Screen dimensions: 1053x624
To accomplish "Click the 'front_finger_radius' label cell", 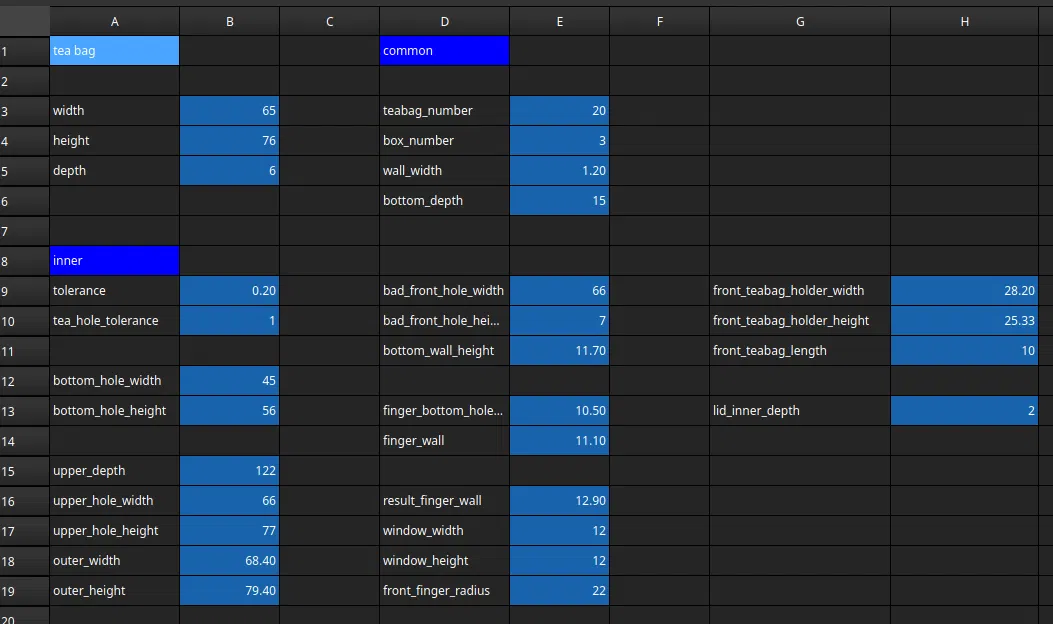I will click(x=444, y=591).
